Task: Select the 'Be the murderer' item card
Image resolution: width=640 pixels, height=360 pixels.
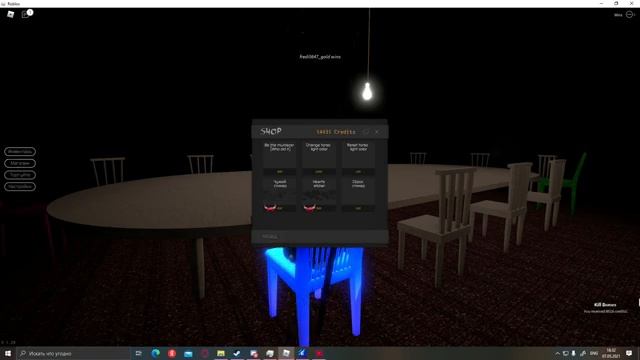Action: [280, 158]
